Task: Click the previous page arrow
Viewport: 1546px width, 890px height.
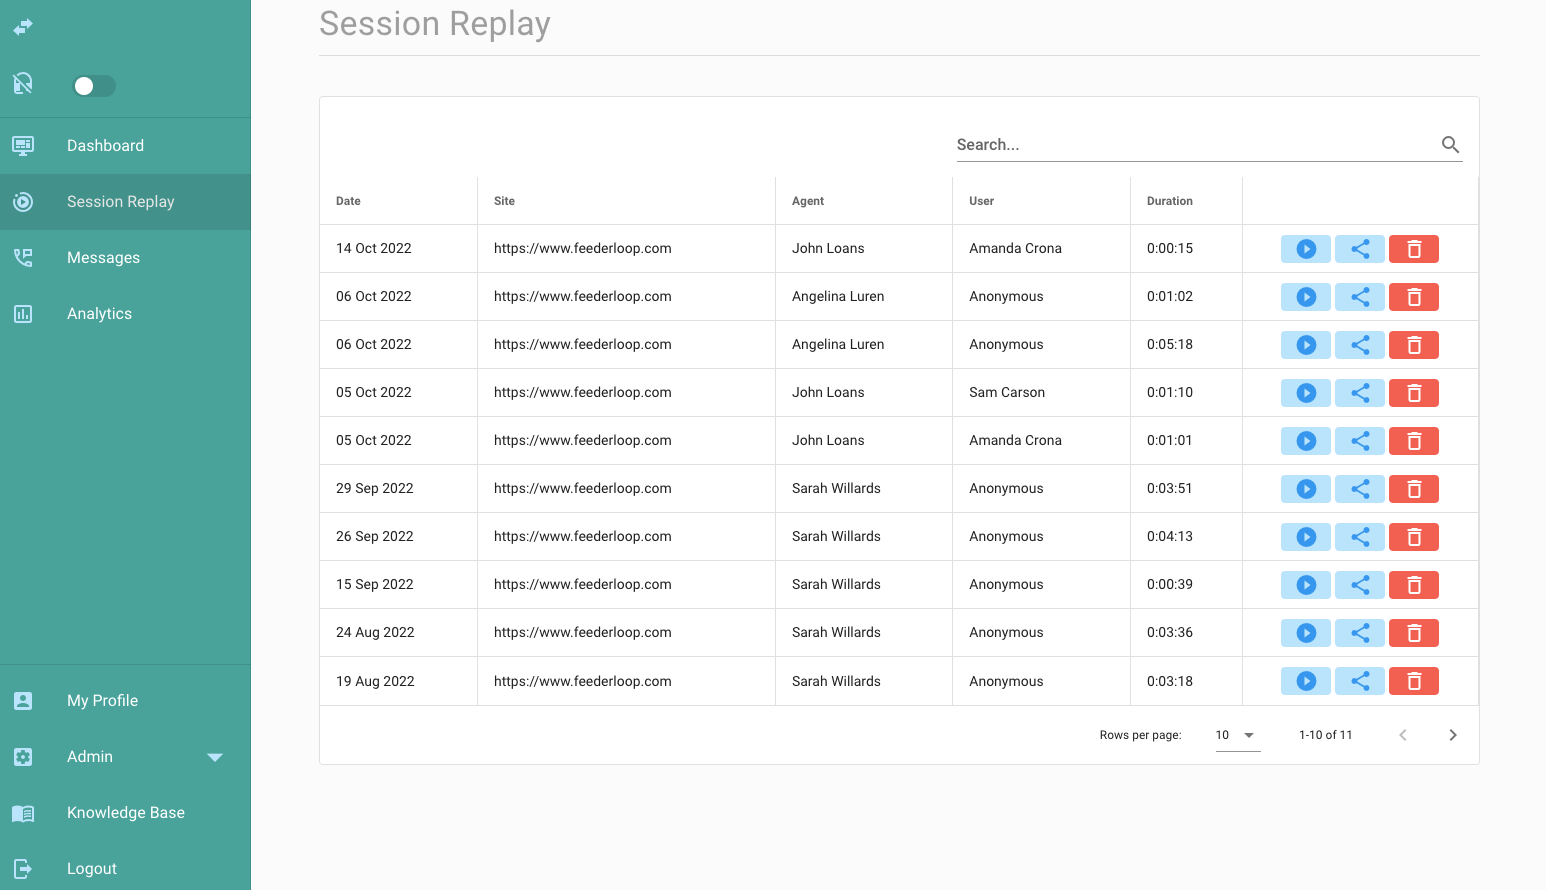Action: coord(1403,735)
